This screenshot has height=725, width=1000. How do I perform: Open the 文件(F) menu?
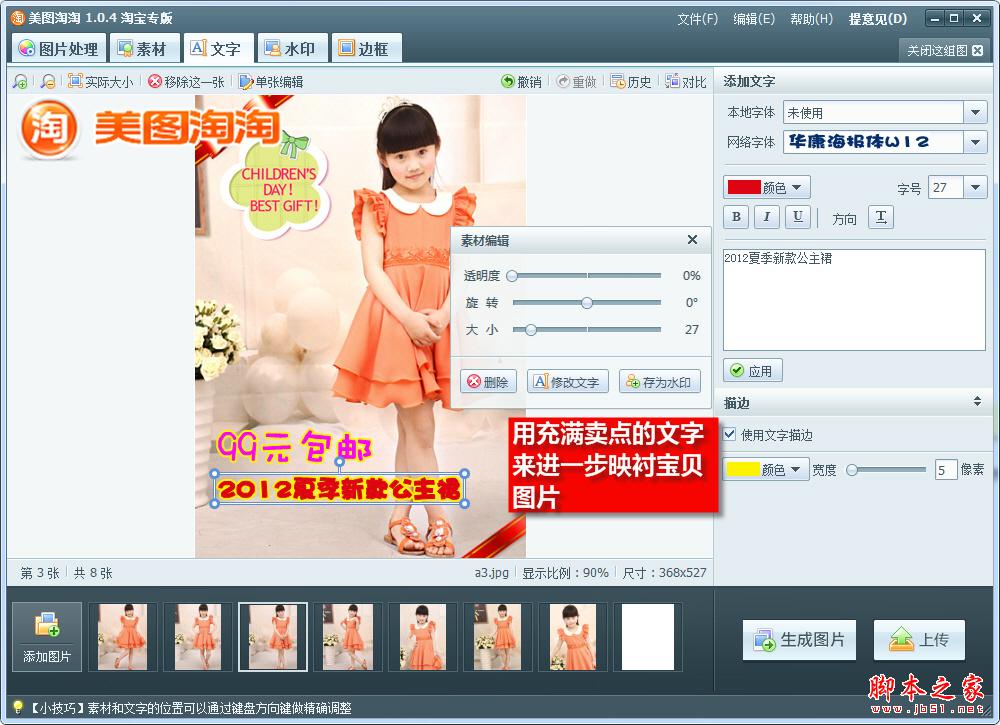click(697, 19)
